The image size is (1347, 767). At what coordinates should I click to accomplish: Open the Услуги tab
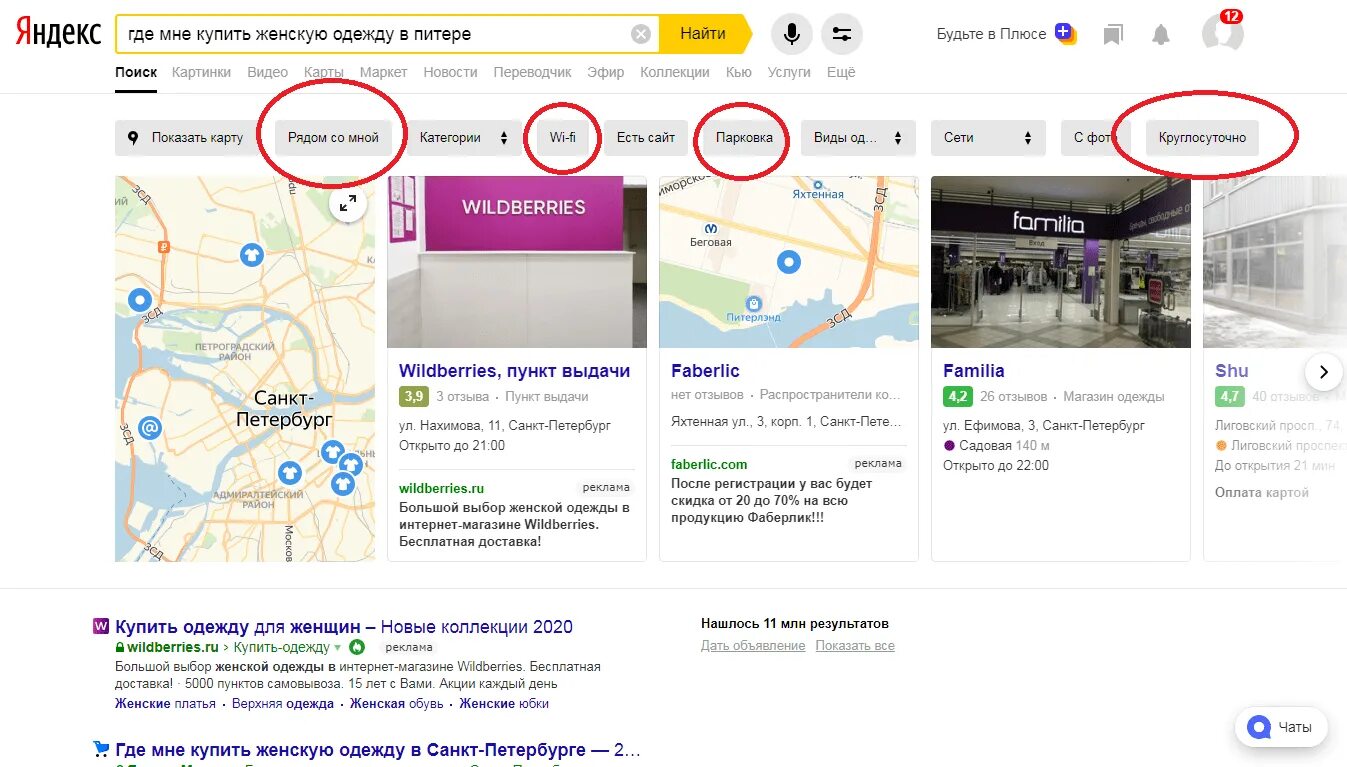[x=789, y=72]
